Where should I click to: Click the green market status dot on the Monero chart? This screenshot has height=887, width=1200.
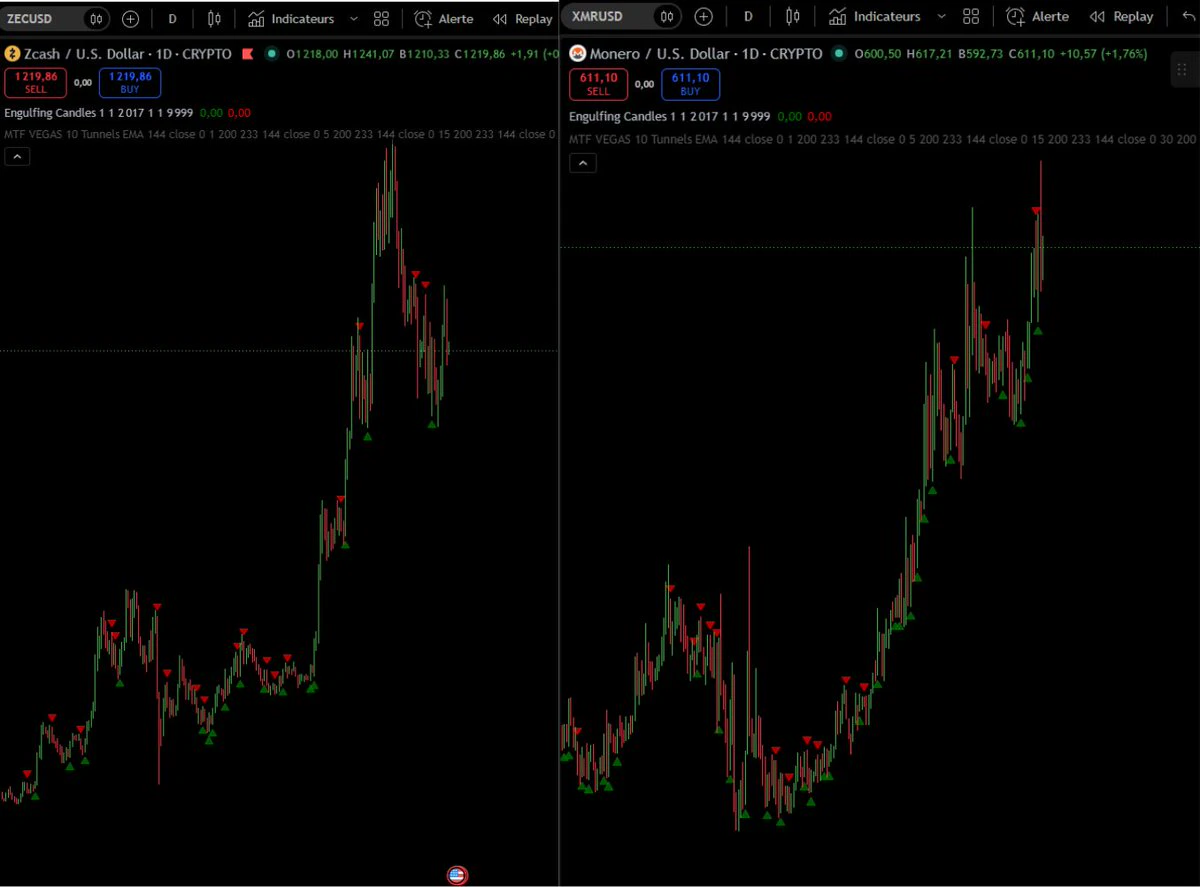pyautogui.click(x=838, y=53)
